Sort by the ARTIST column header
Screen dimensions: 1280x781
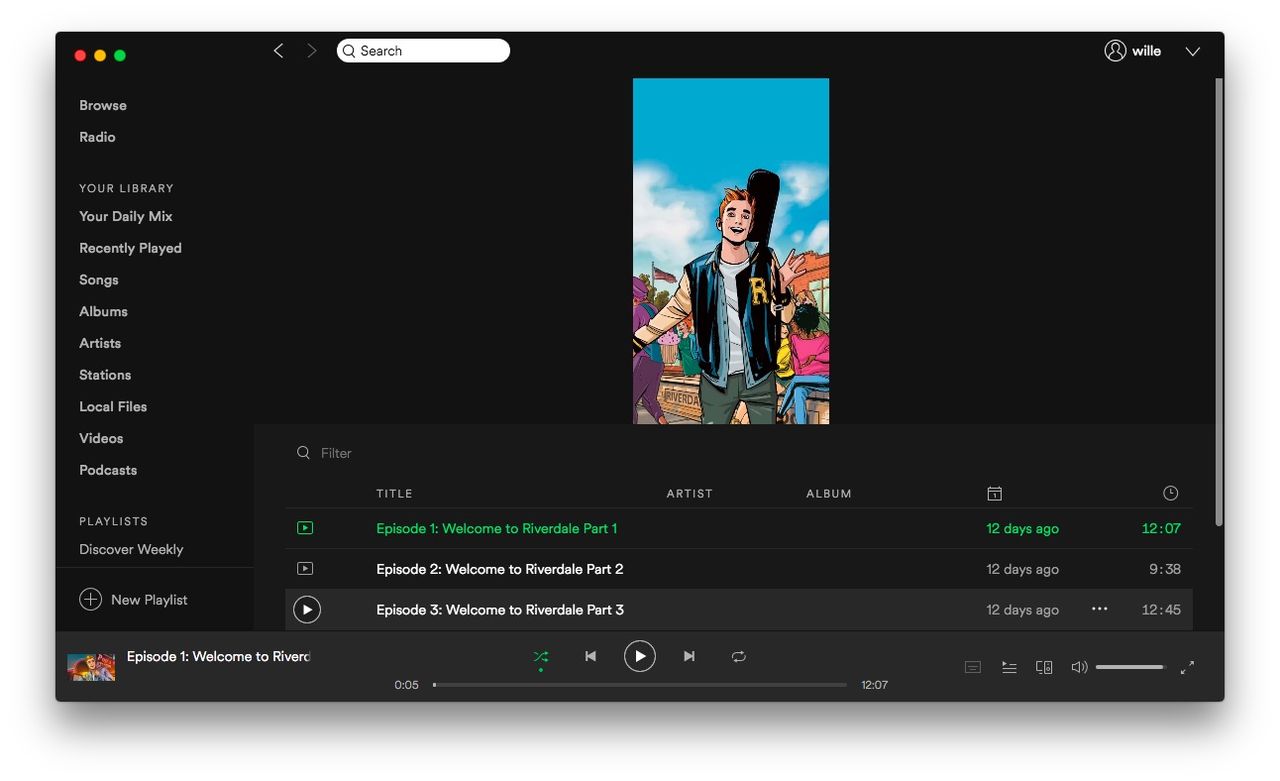tap(690, 493)
